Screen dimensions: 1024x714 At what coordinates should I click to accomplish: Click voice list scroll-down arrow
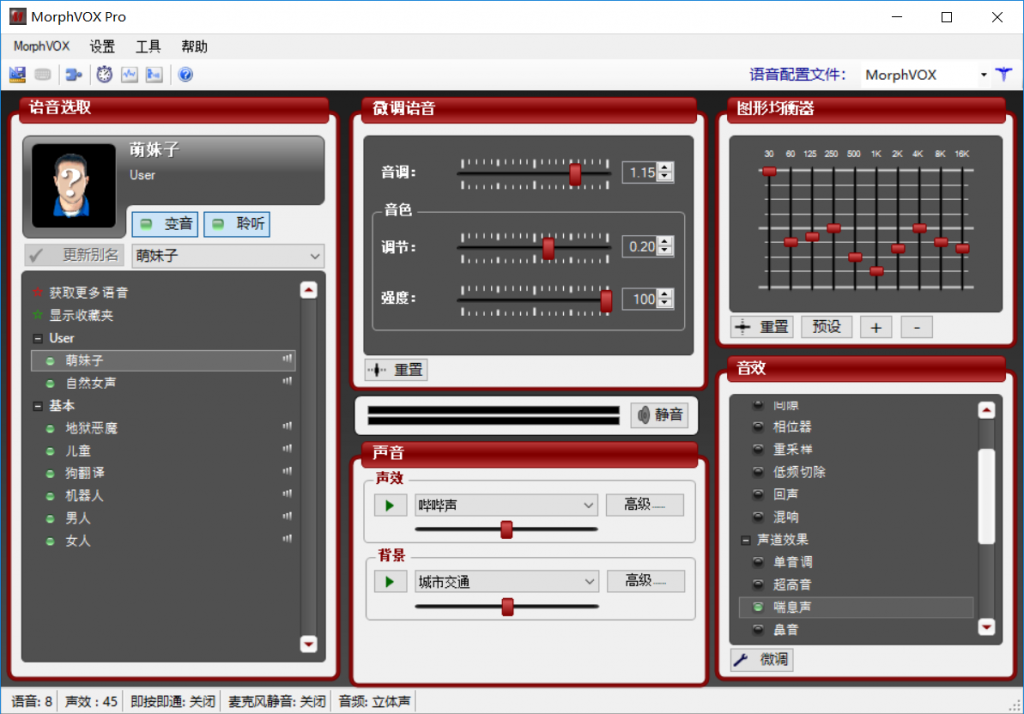pos(308,643)
